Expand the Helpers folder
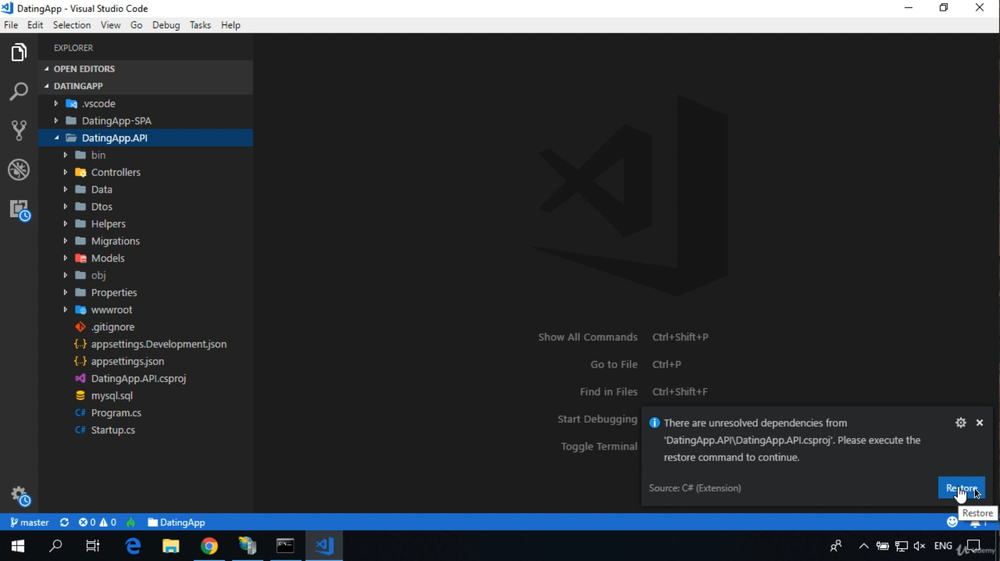 (145, 224)
